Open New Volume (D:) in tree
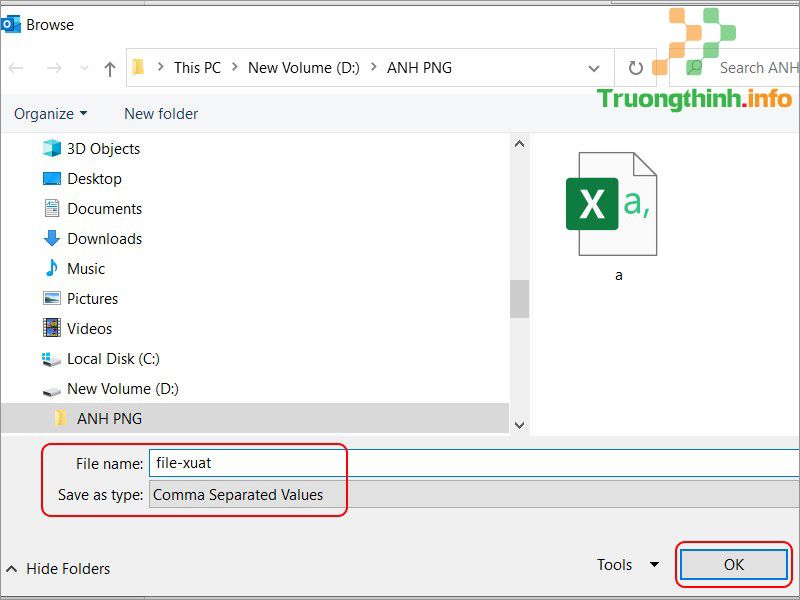This screenshot has width=800, height=600. (123, 389)
